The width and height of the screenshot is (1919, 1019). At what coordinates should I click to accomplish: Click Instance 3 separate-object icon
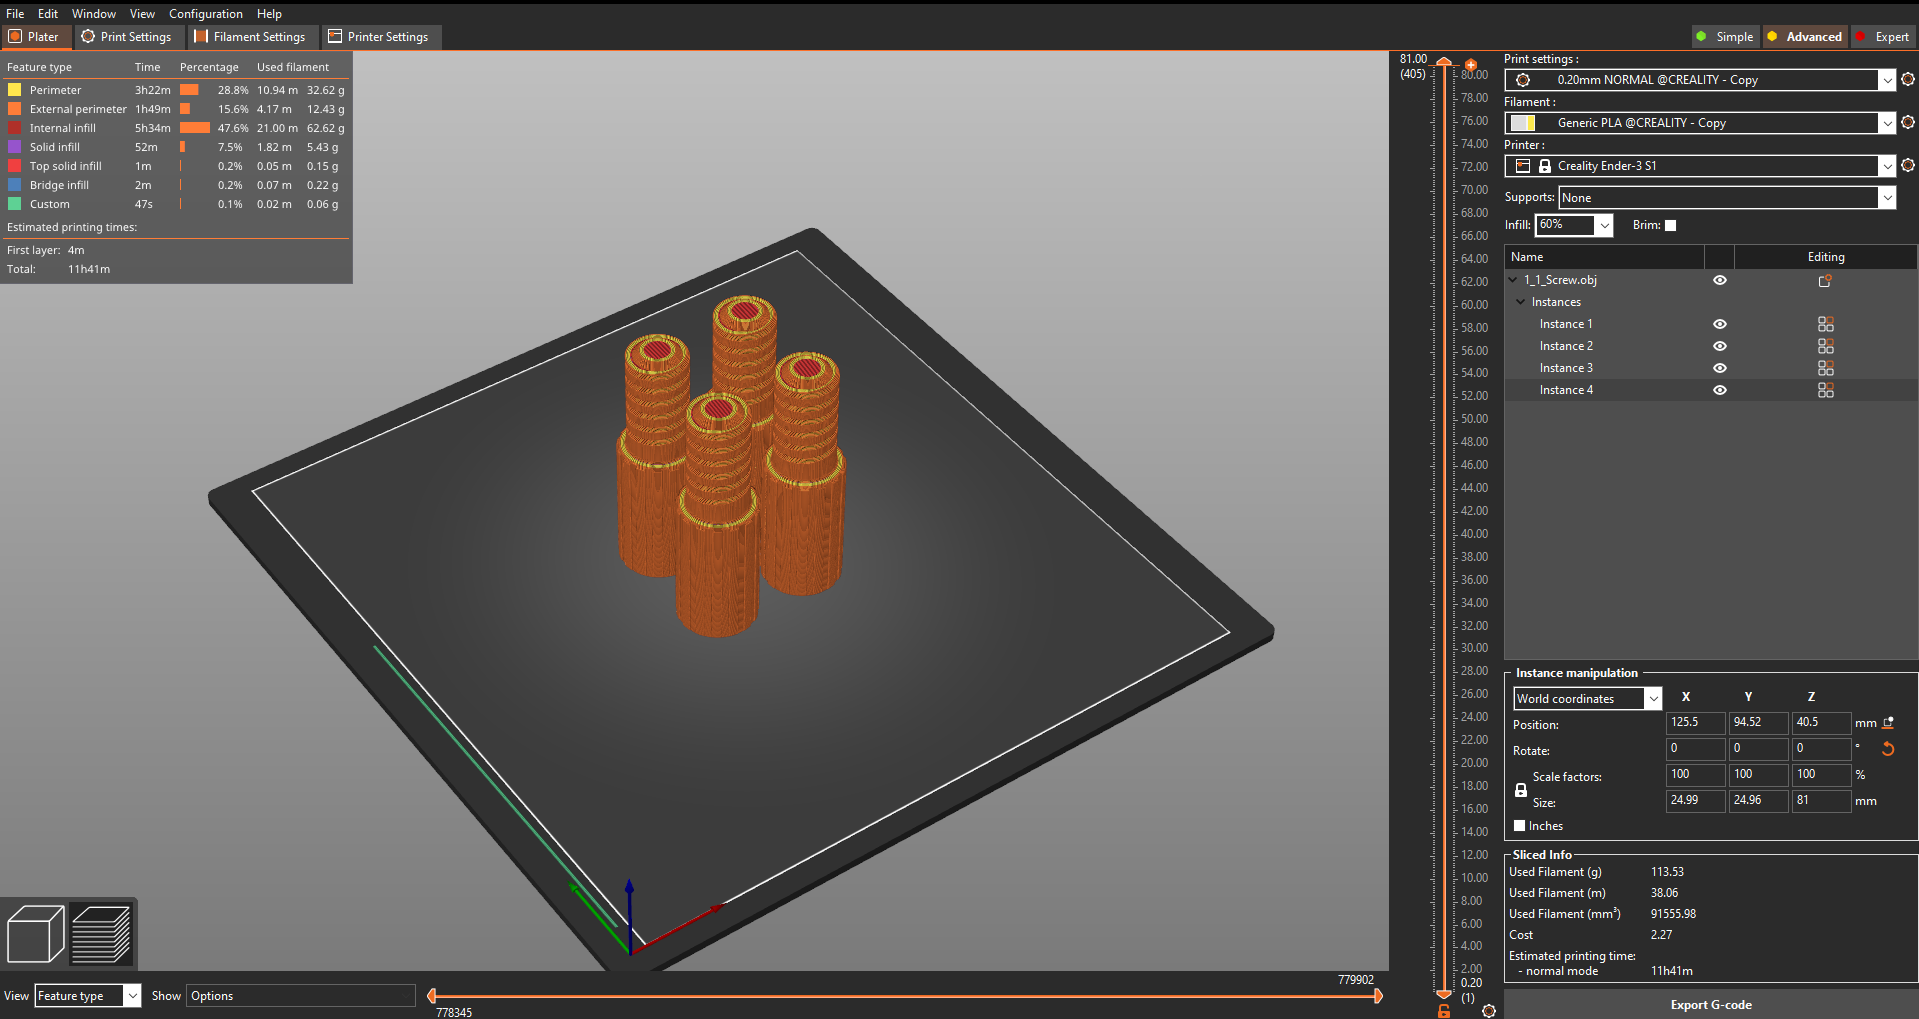point(1826,368)
